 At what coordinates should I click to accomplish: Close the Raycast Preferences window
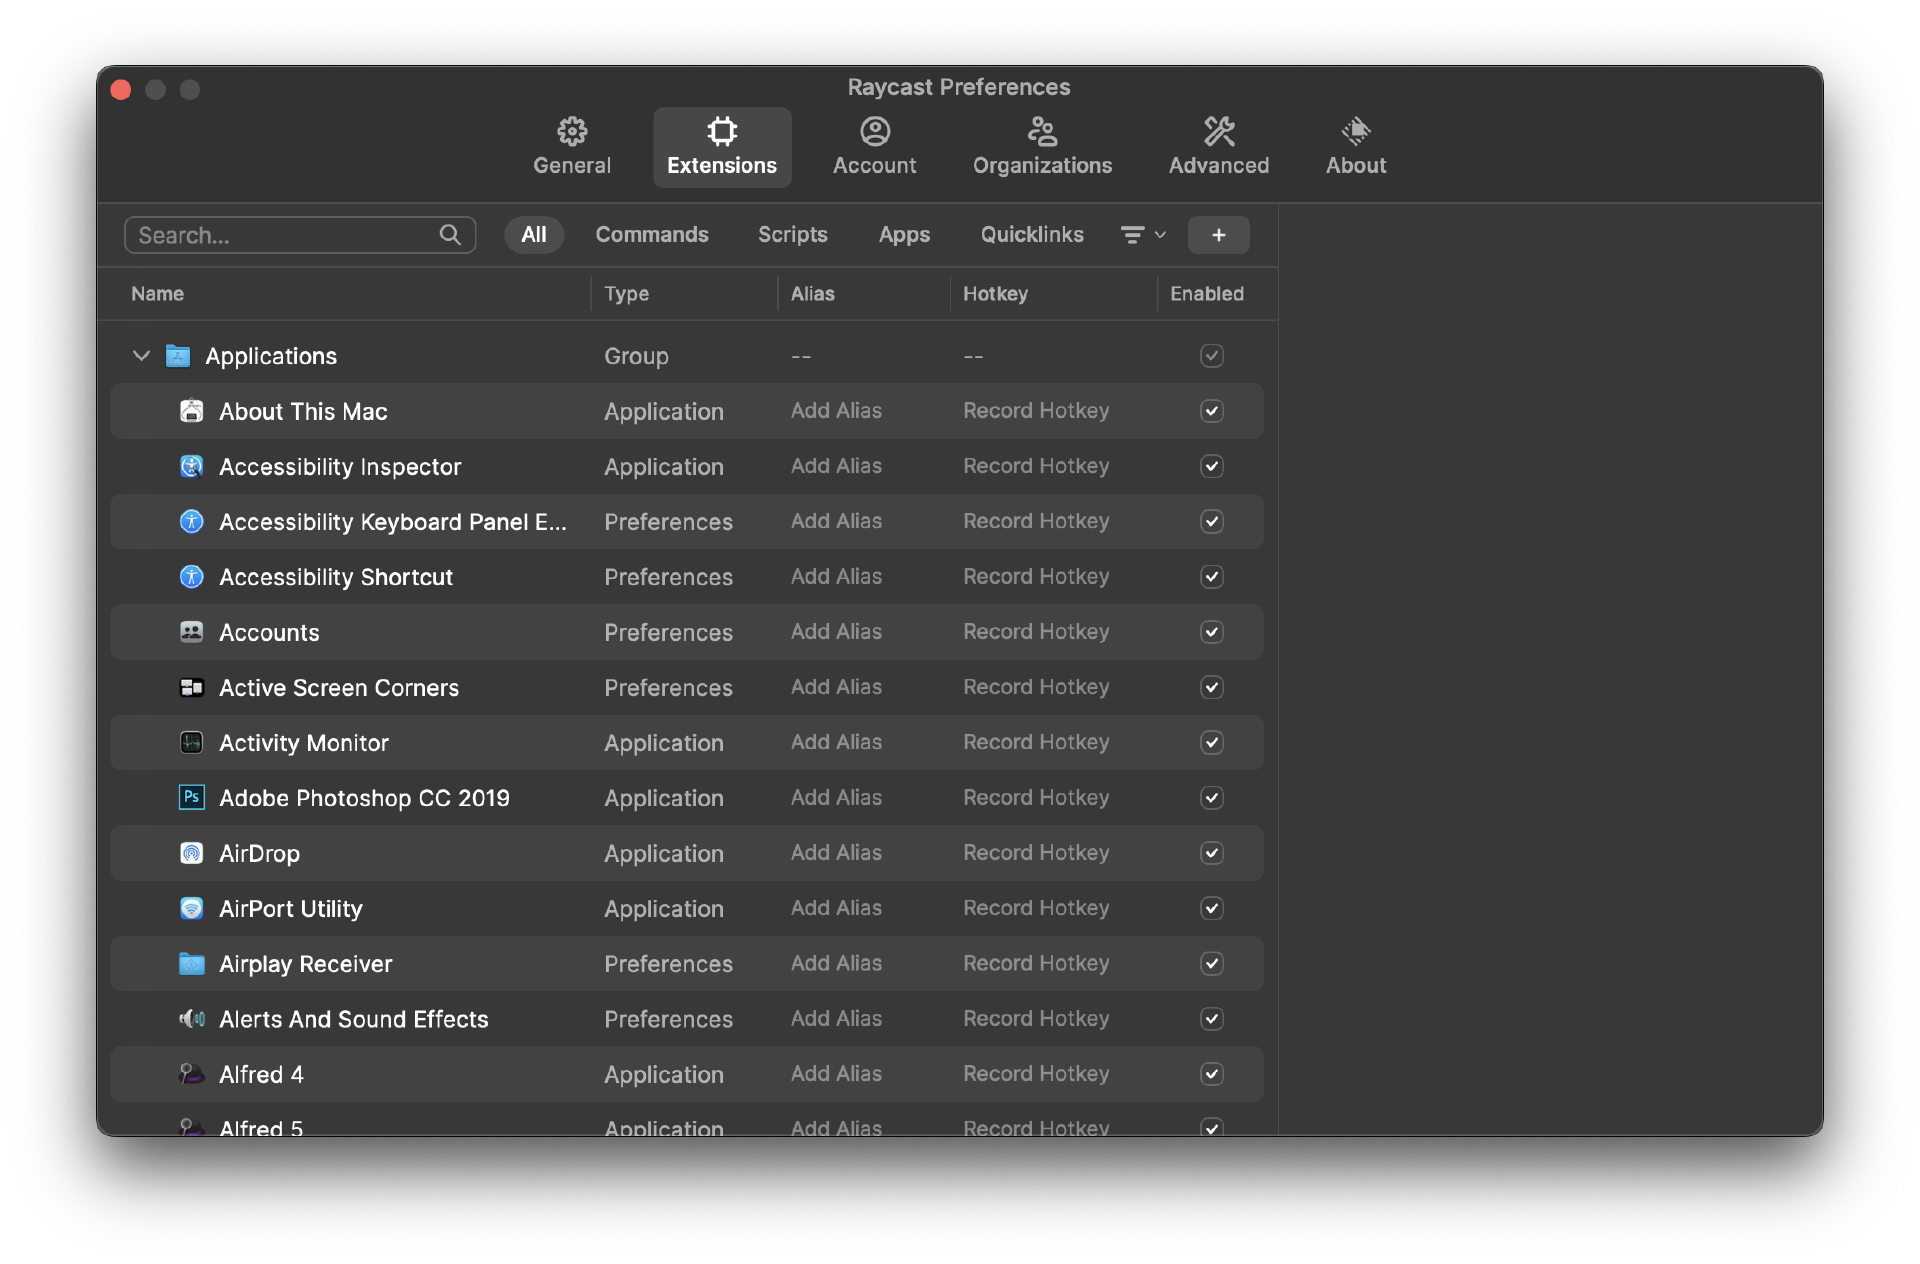click(x=121, y=90)
